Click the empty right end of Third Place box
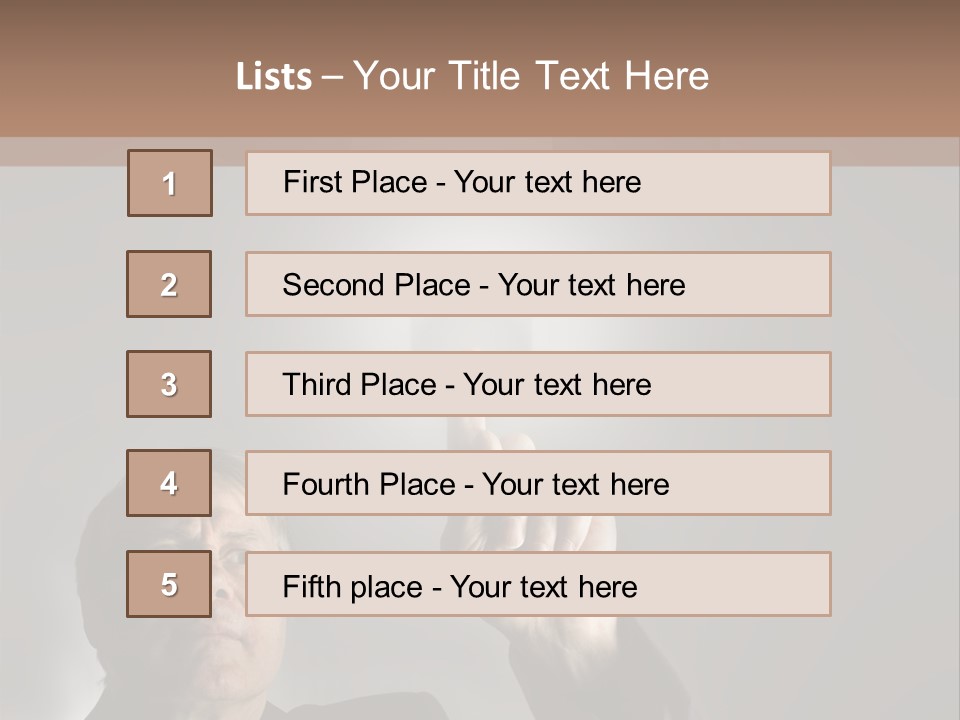Screen dimensions: 960x720 (x=760, y=384)
